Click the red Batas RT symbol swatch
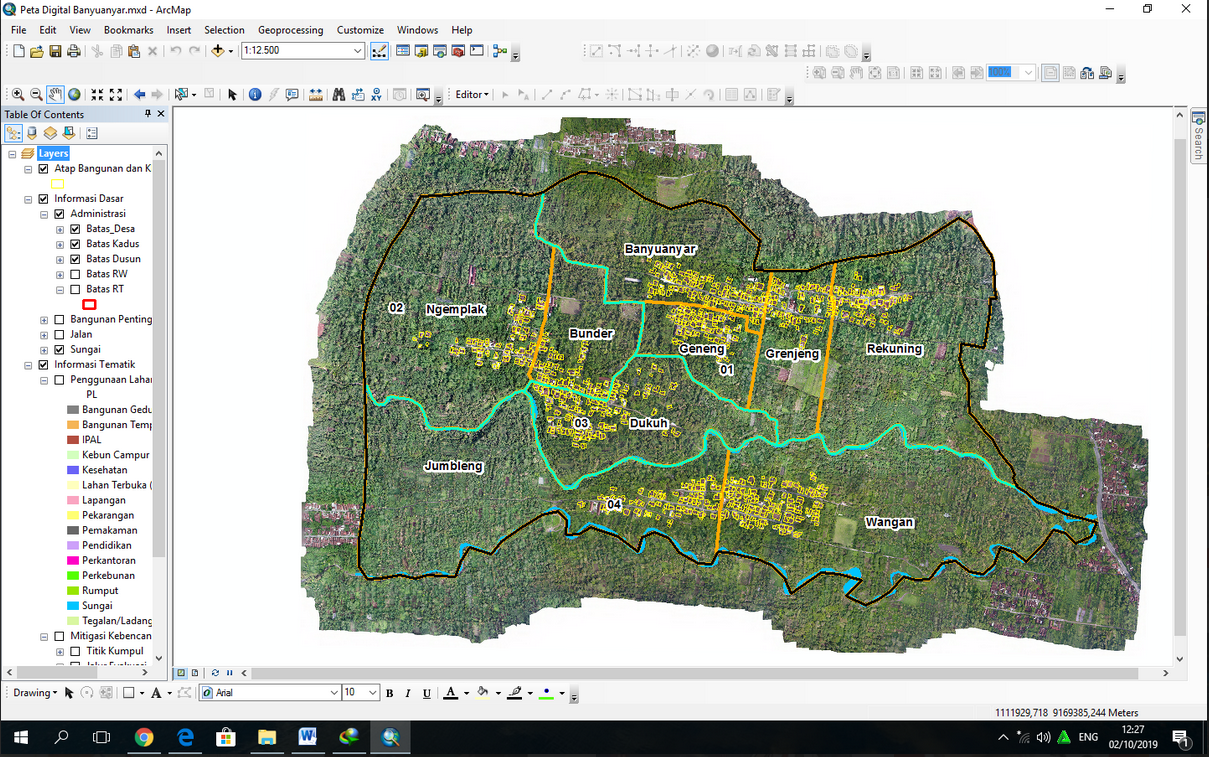This screenshot has width=1209, height=757. click(x=89, y=304)
